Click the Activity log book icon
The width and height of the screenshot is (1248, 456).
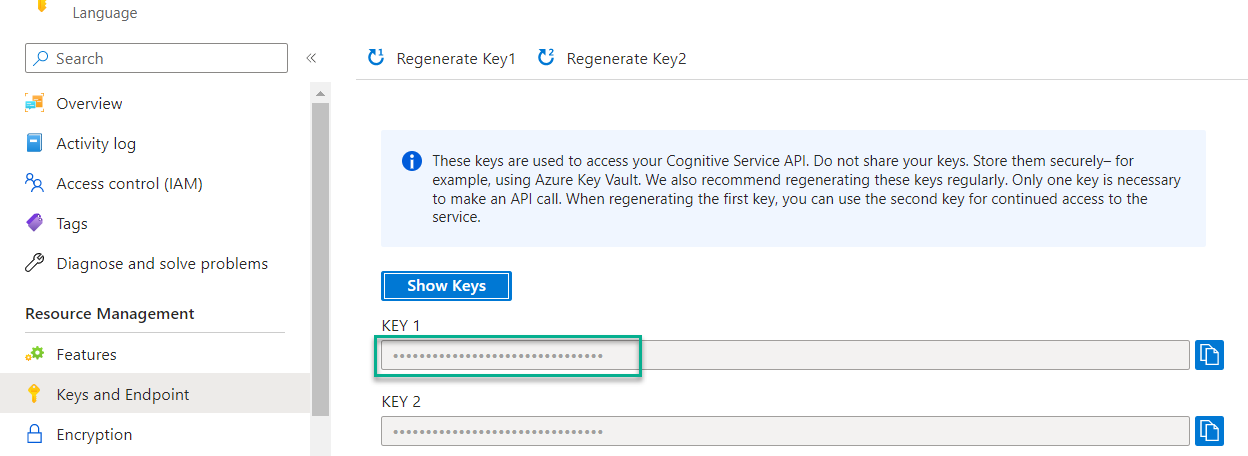tap(35, 143)
